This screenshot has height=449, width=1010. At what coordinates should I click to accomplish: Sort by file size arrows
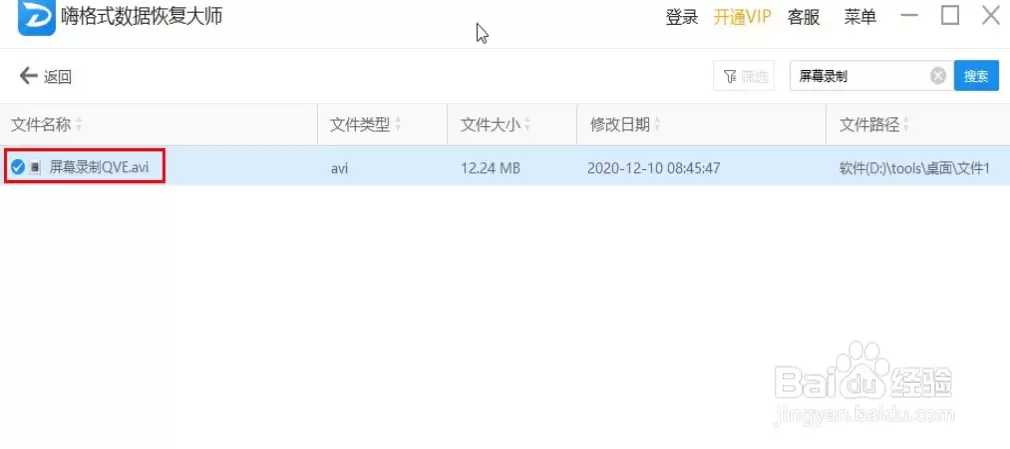(527, 124)
